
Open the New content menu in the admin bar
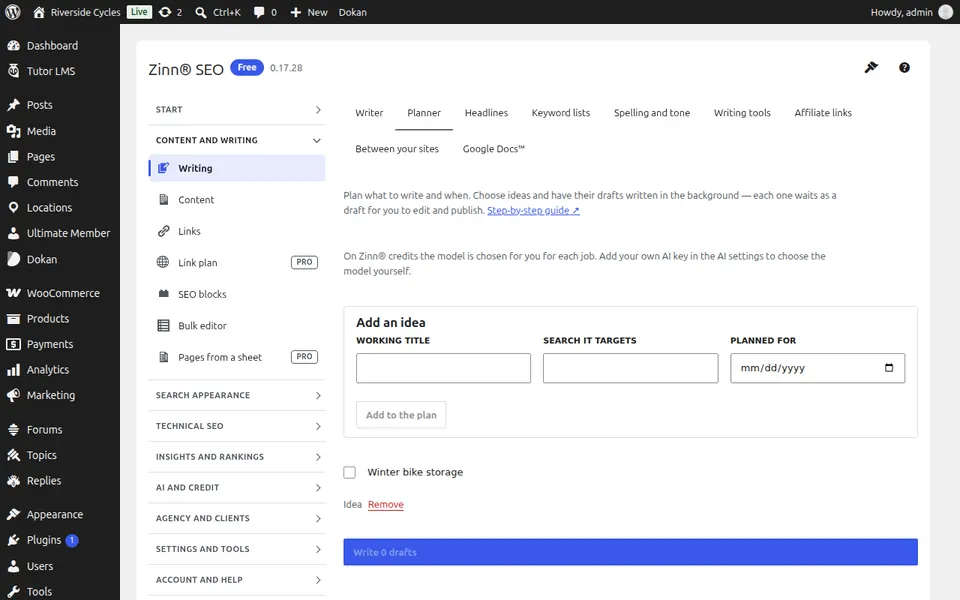309,12
